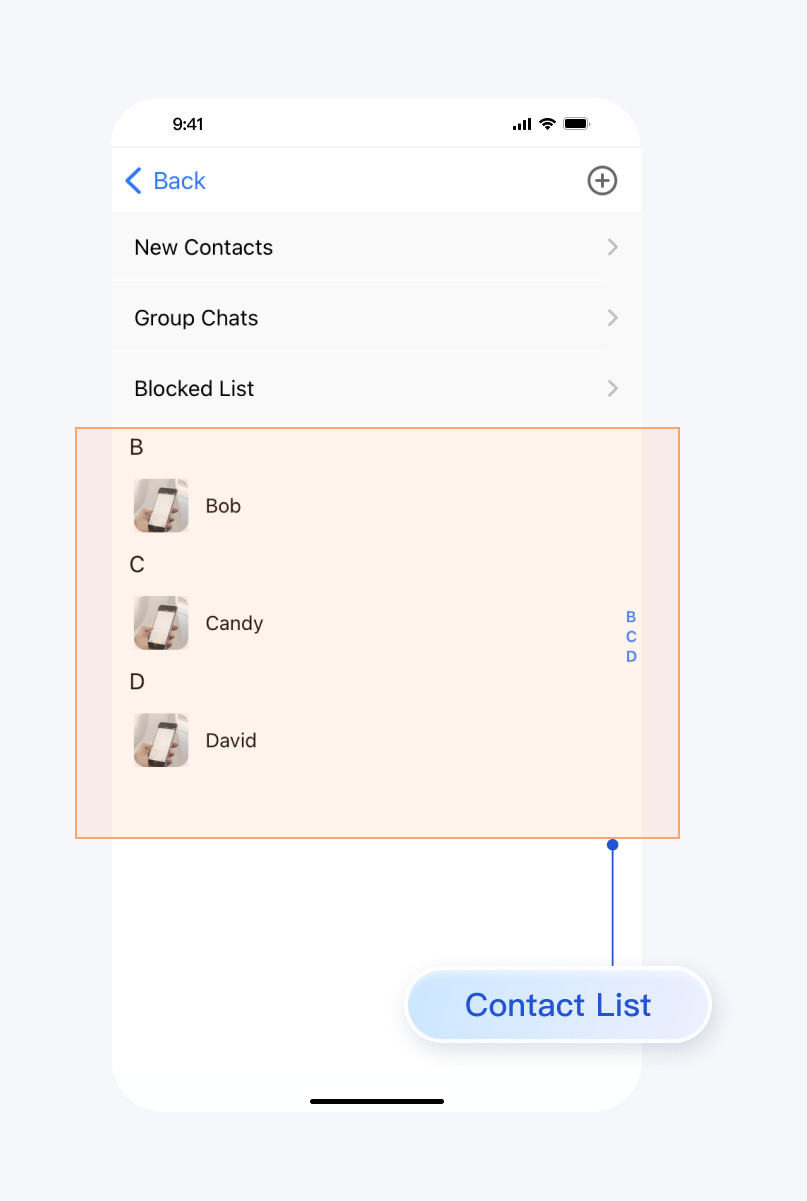
Task: Click the Contact List callout label
Action: pos(558,1004)
